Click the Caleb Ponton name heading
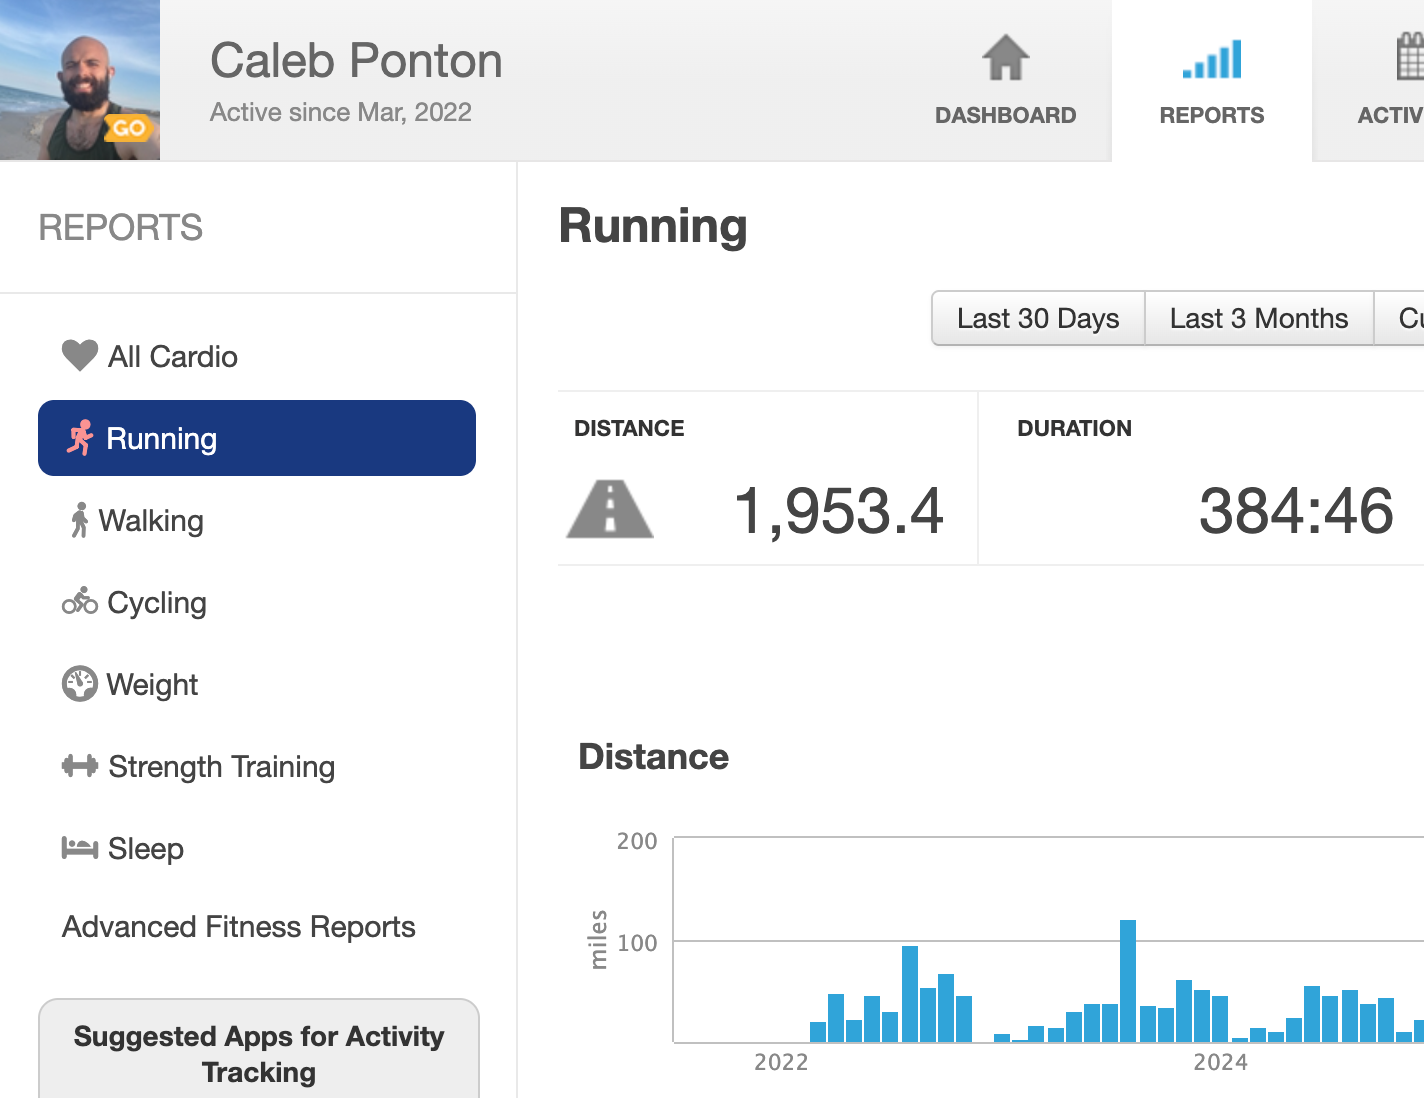This screenshot has width=1424, height=1098. point(356,61)
